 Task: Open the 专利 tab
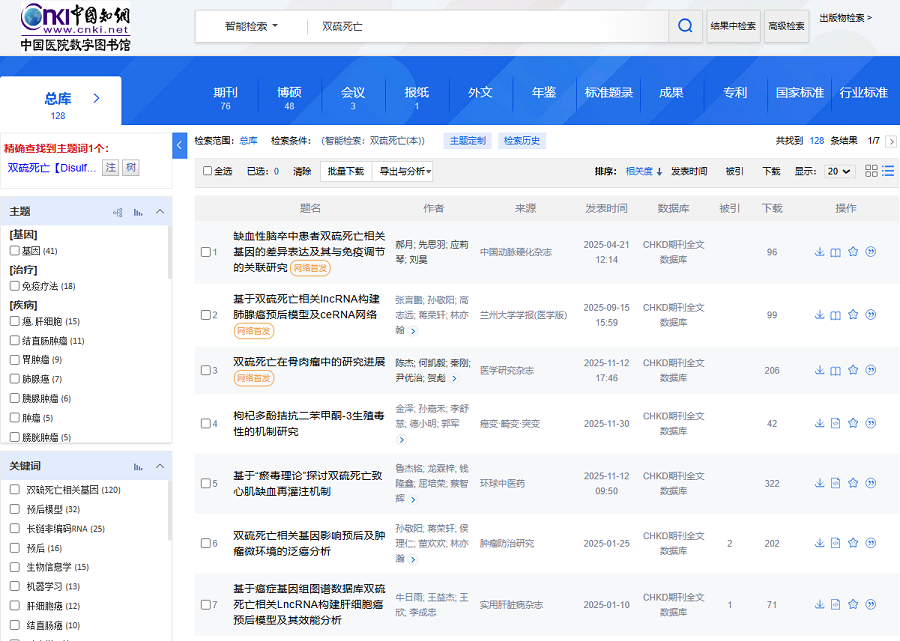tap(735, 93)
